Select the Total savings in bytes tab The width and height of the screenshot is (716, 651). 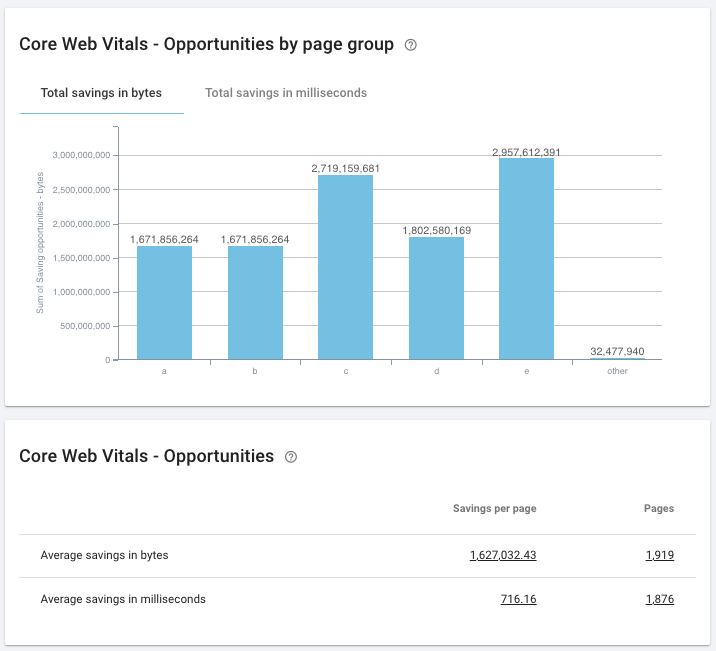click(x=101, y=93)
